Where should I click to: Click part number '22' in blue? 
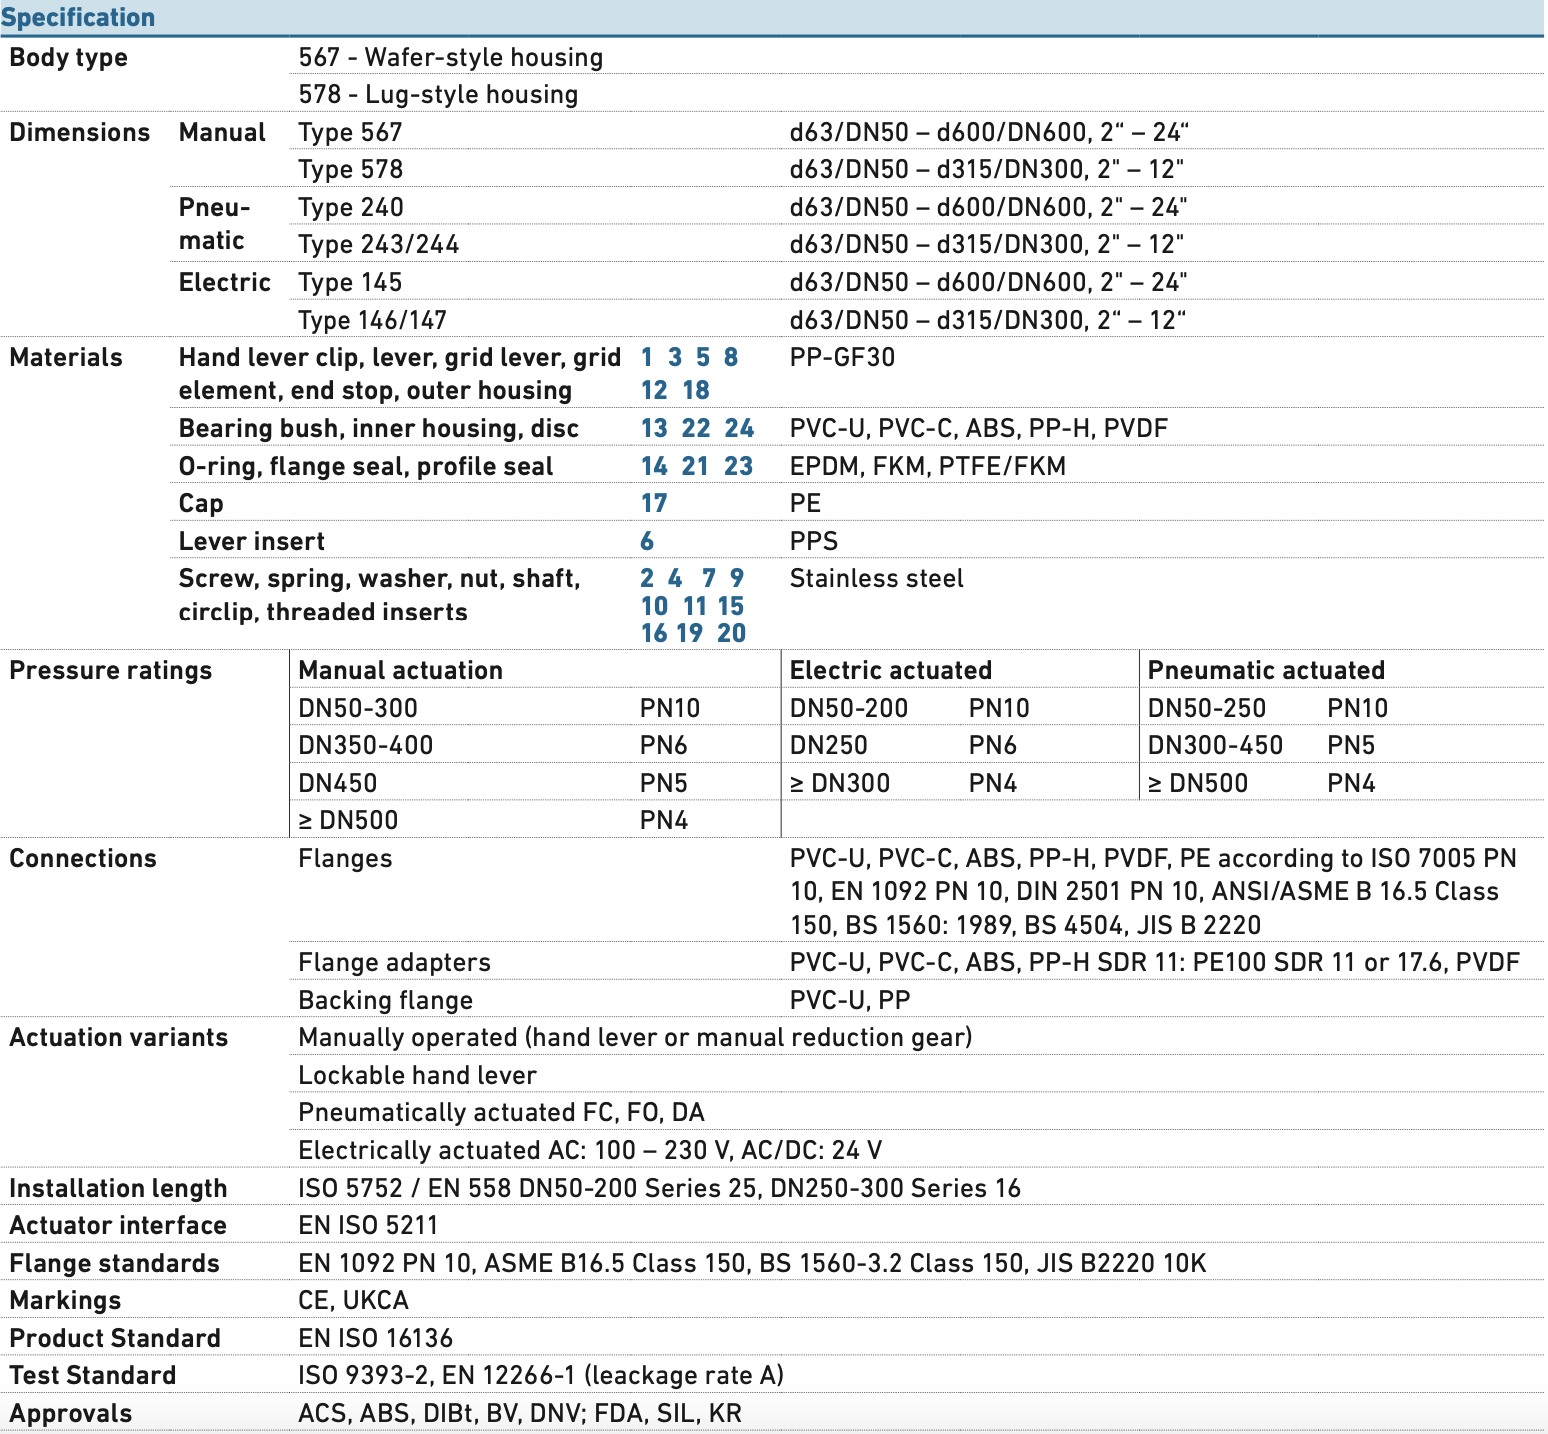pos(696,428)
